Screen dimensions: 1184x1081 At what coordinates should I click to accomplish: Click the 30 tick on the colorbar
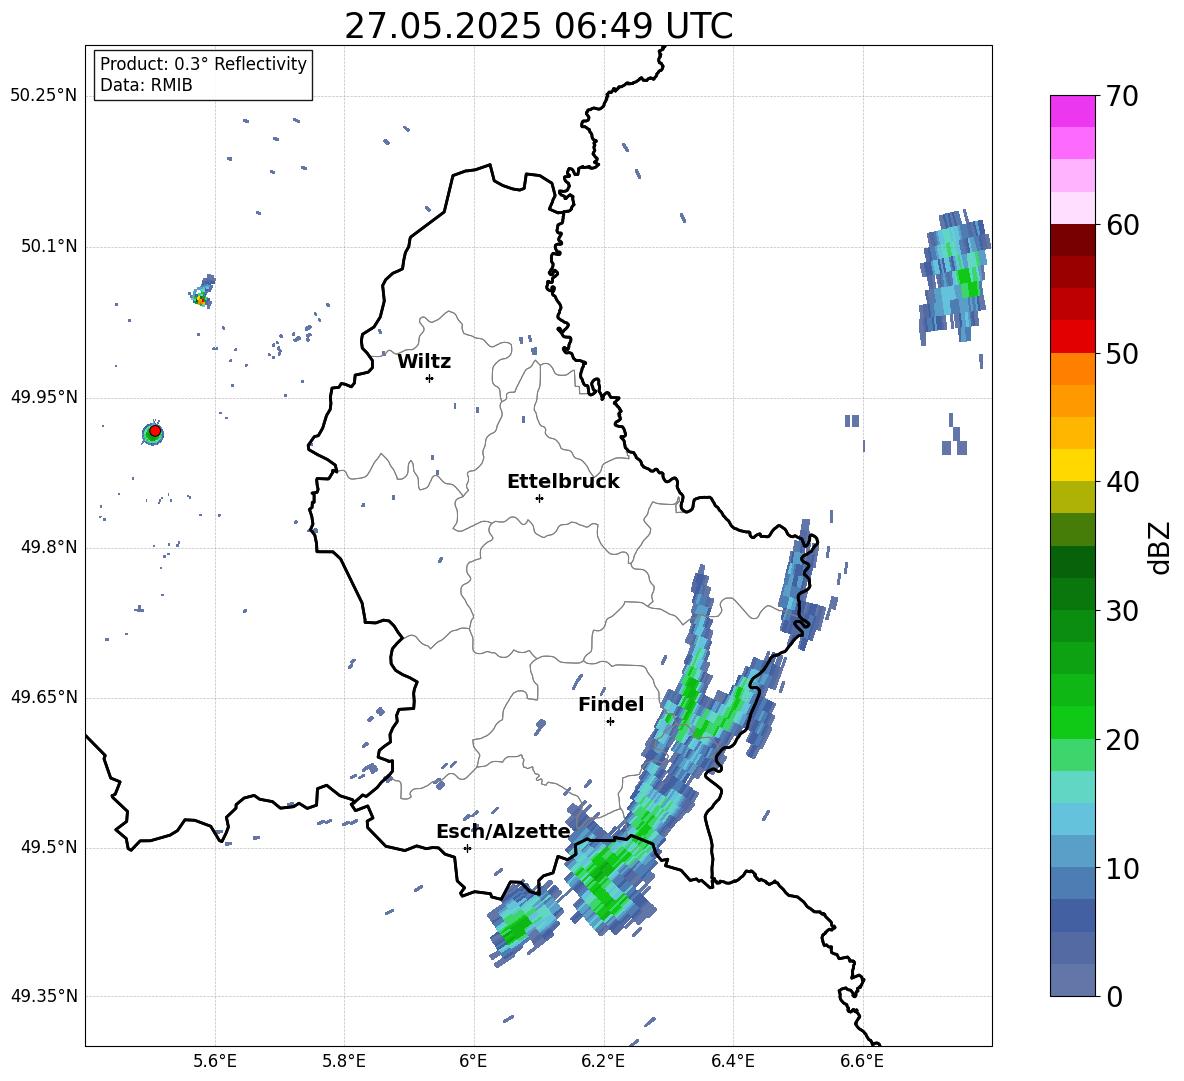tap(1122, 611)
